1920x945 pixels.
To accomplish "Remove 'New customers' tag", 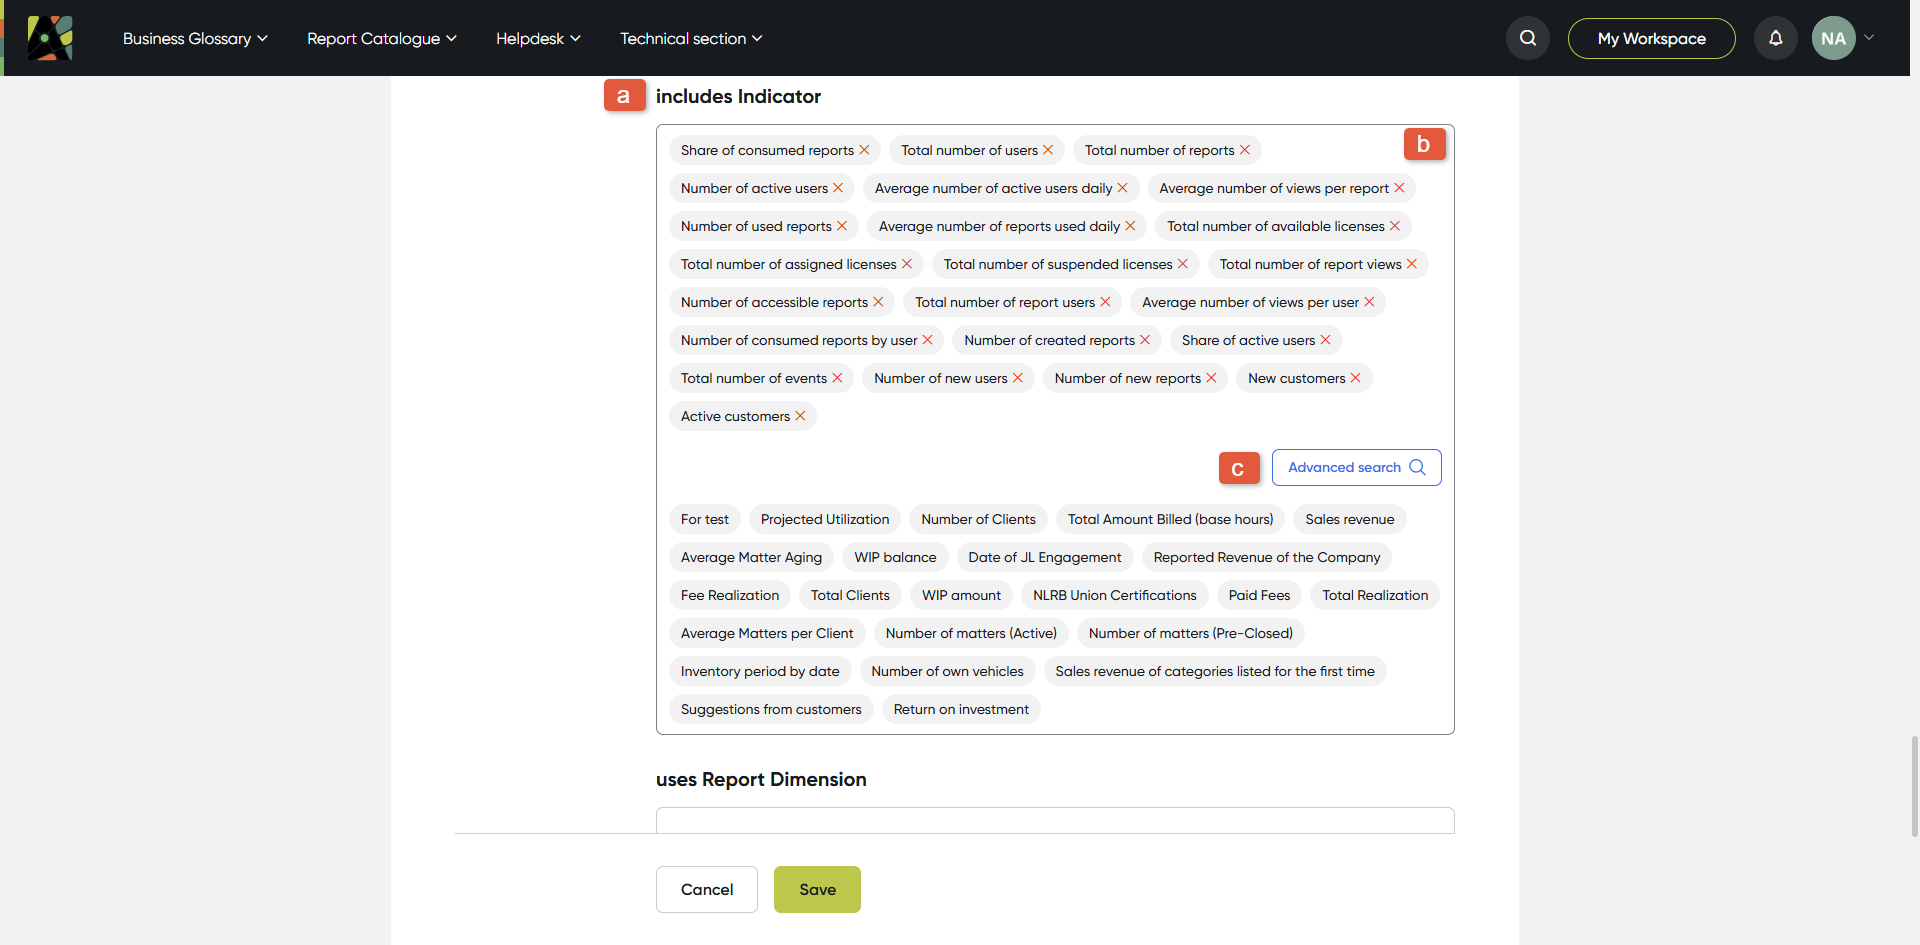I will point(1356,378).
